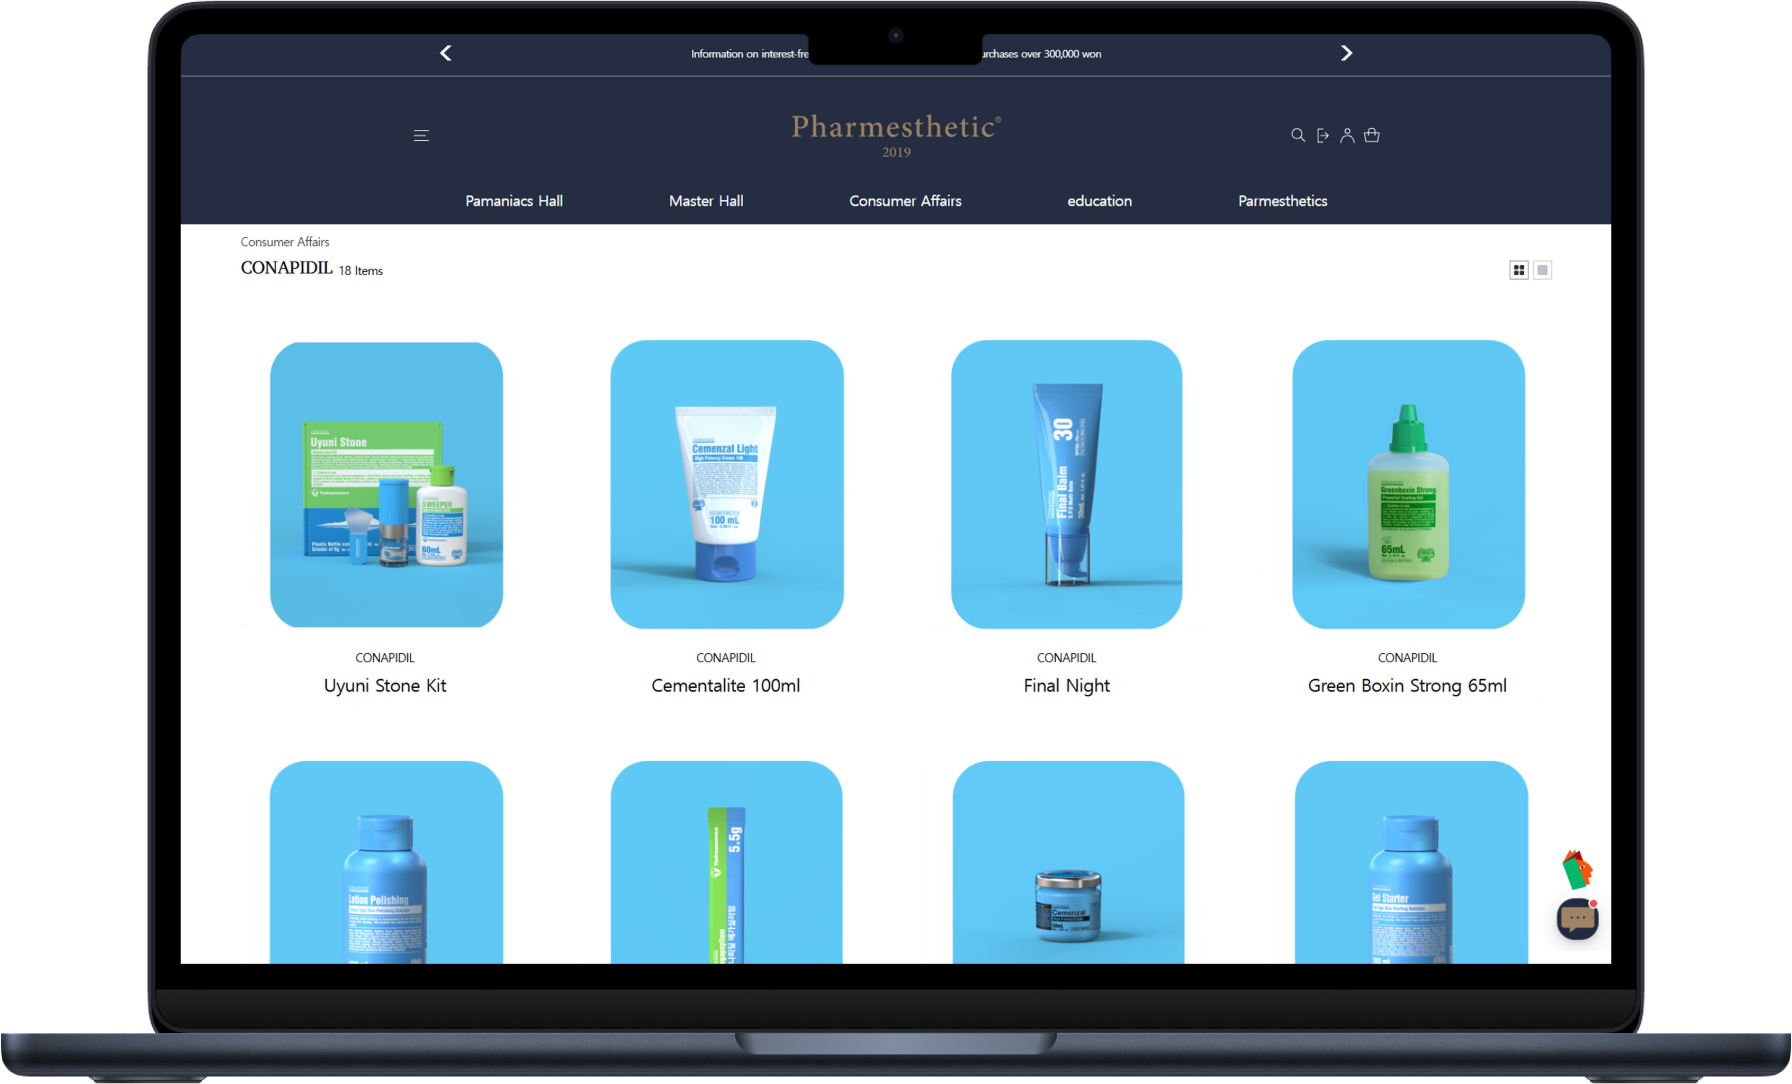The width and height of the screenshot is (1792, 1084).
Task: Click the search magnifier icon
Action: pos(1298,135)
